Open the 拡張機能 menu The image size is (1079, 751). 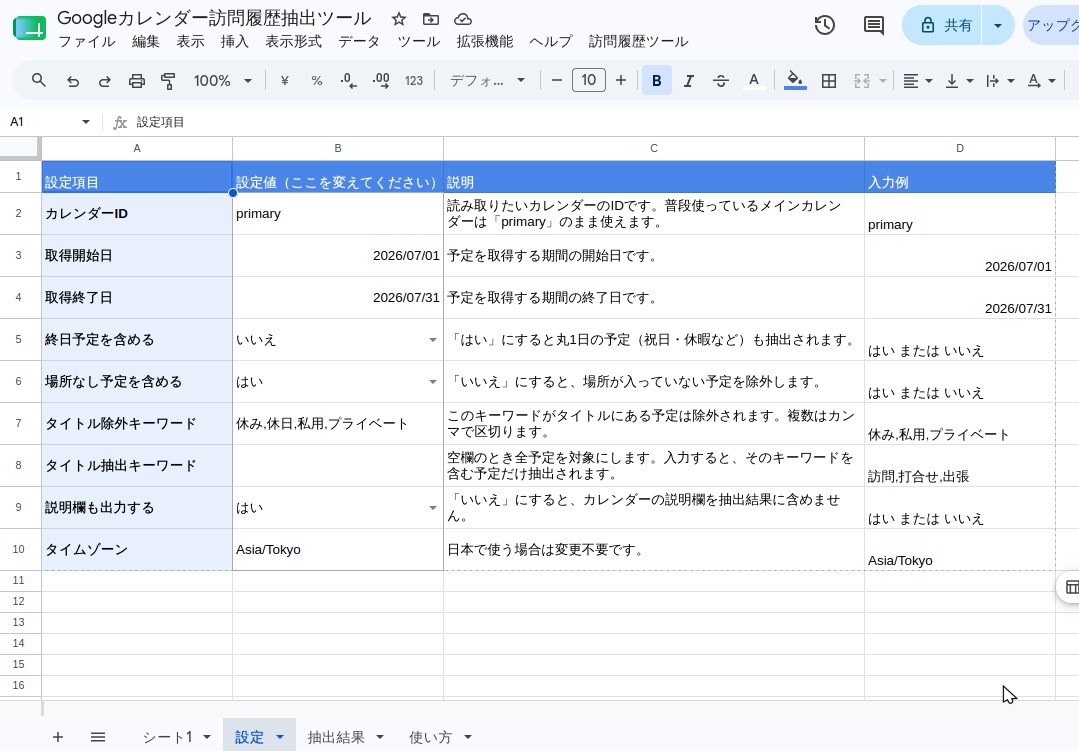(x=484, y=41)
